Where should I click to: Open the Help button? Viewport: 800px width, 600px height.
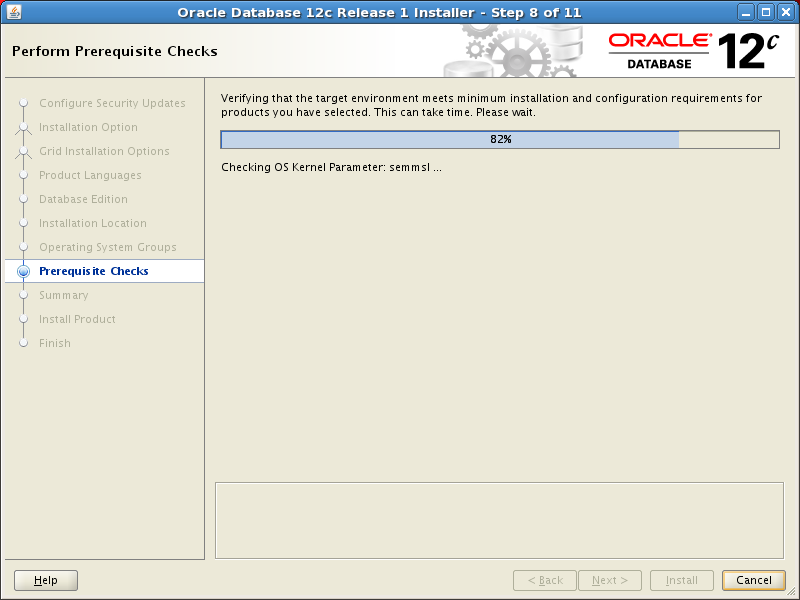46,580
